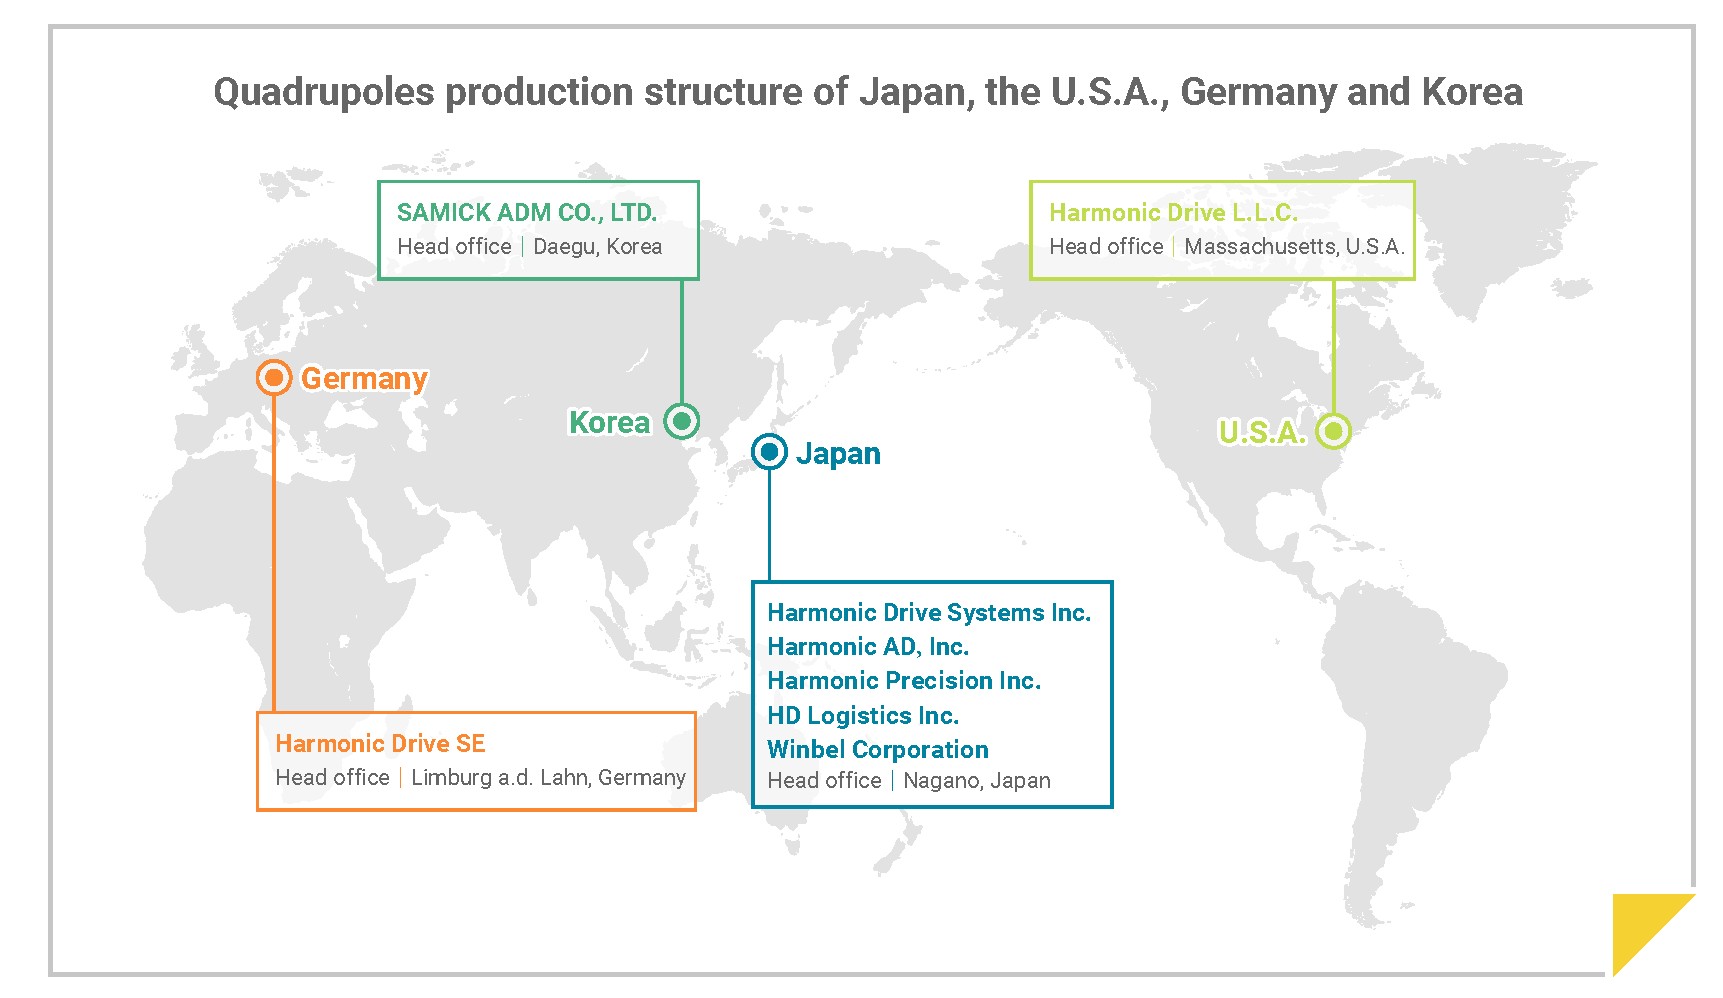Click the 'SAMICK ADM CO., LTD.' heading
This screenshot has width=1723, height=998.
527,213
